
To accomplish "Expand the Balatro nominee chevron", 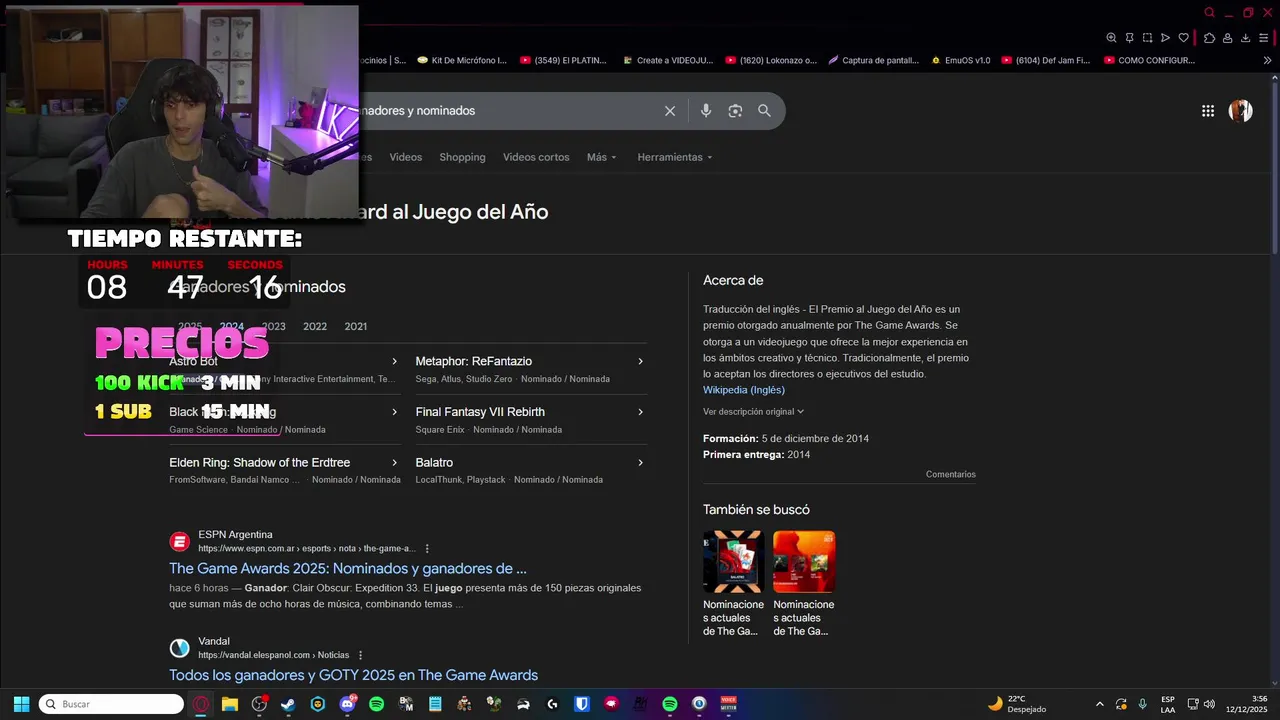I will coord(640,463).
